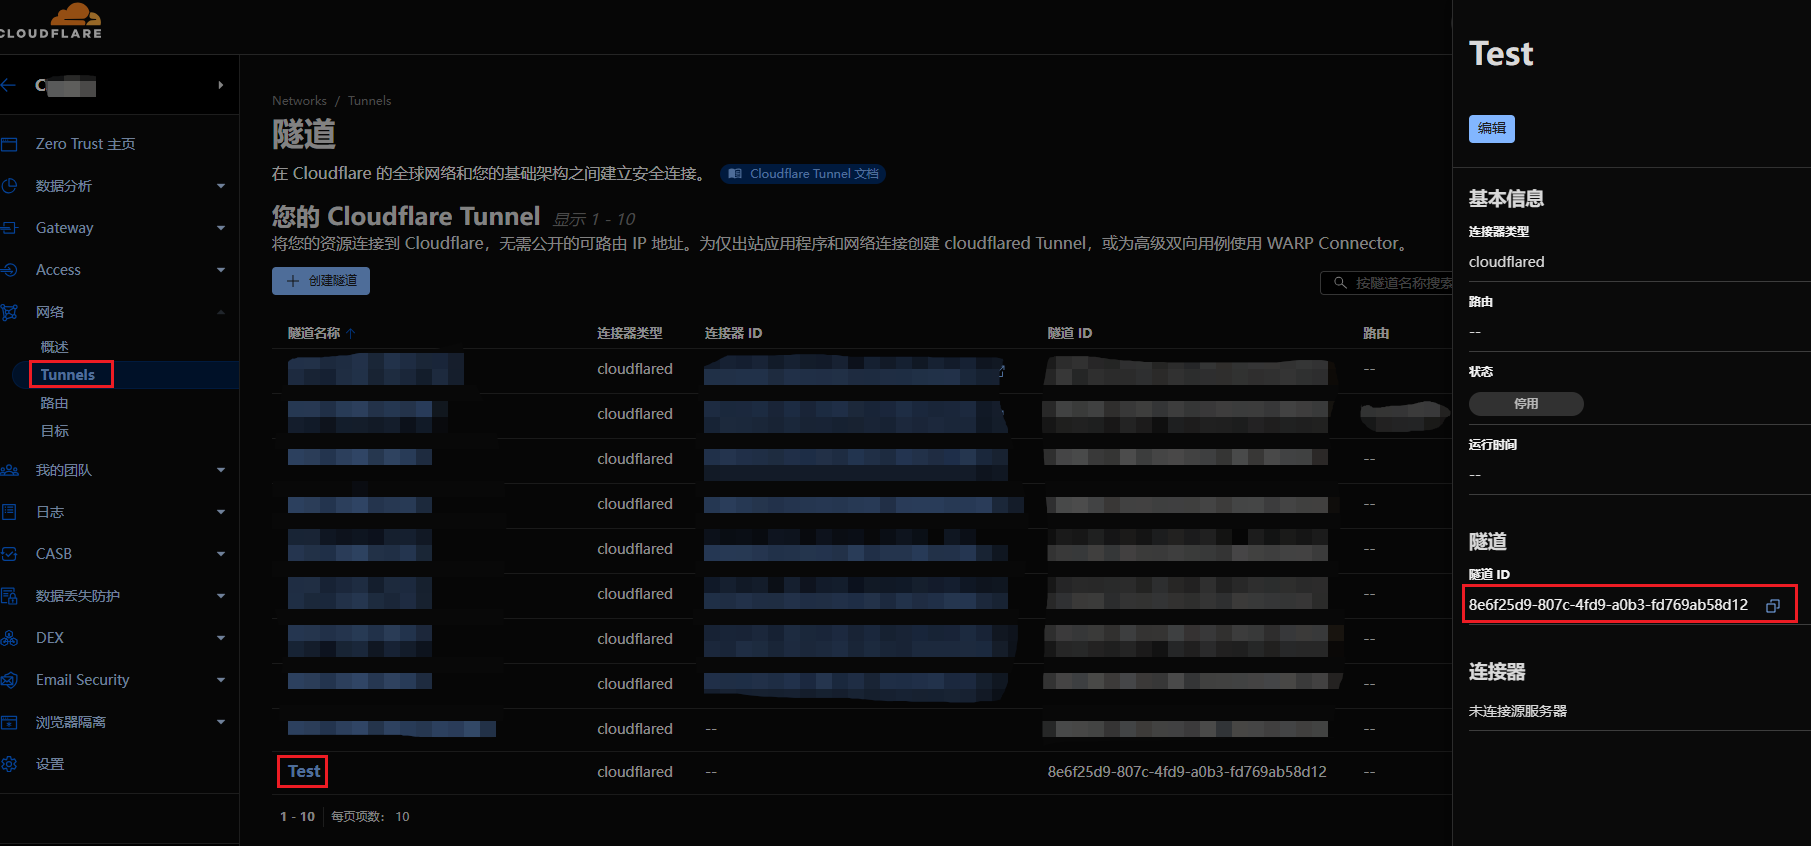Click the 我的团队 team icon
Screen dimensions: 1811x846
click(9, 470)
